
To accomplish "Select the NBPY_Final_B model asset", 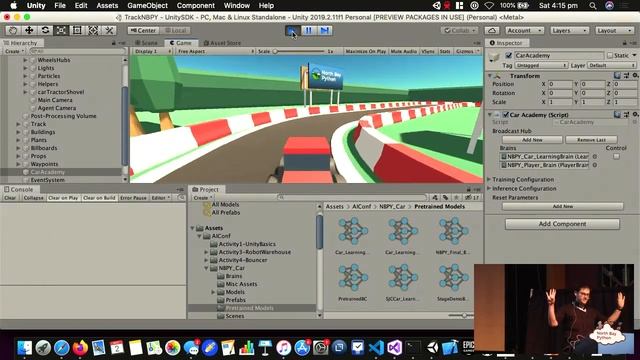I will click(x=453, y=236).
